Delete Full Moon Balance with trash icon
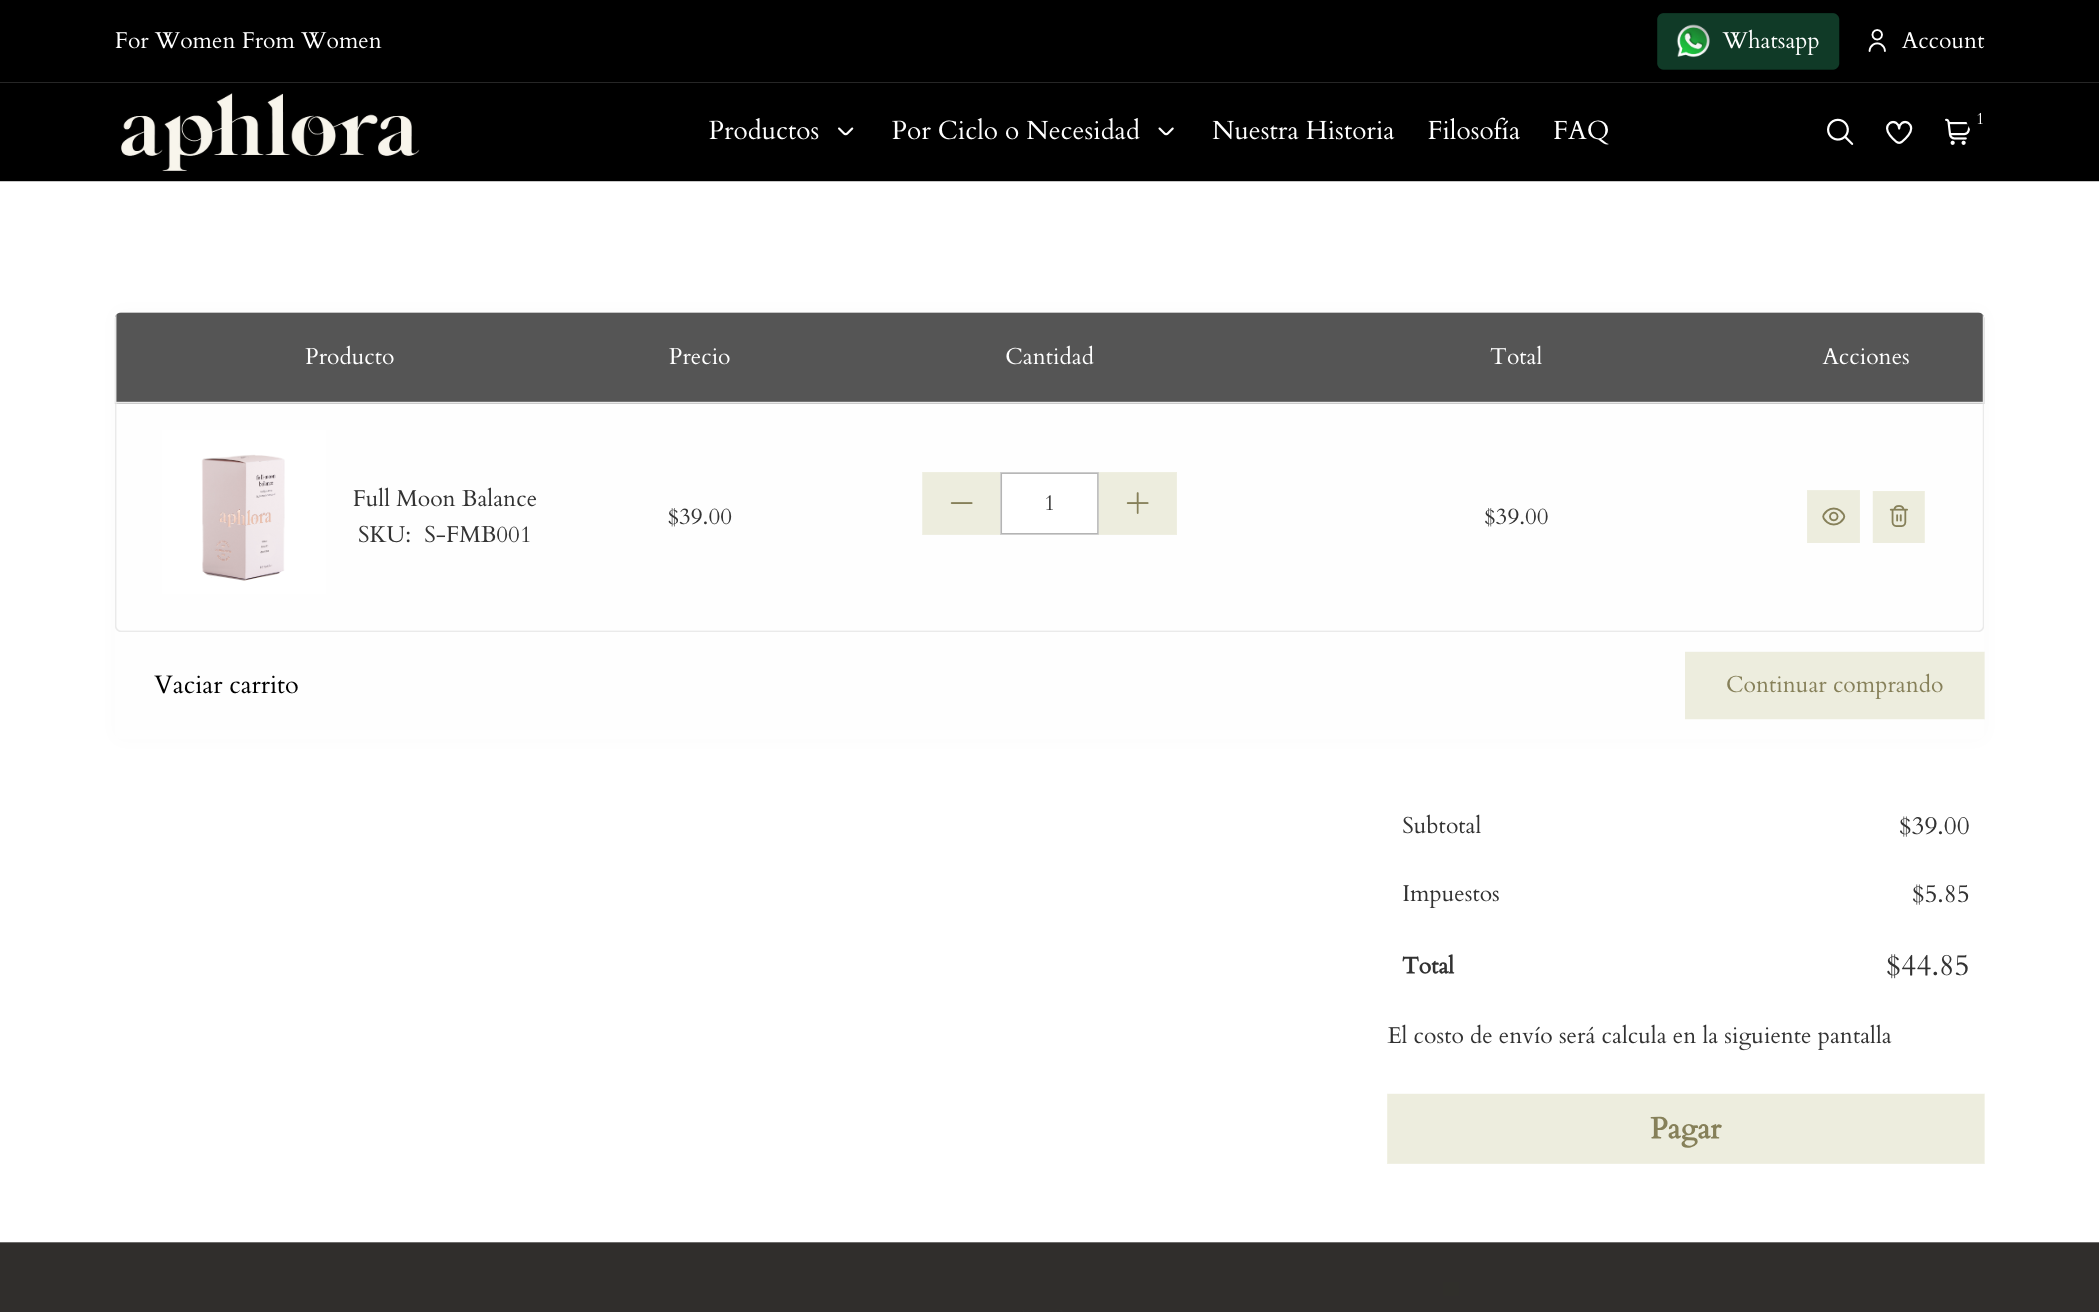This screenshot has height=1312, width=2099. pos(1898,516)
